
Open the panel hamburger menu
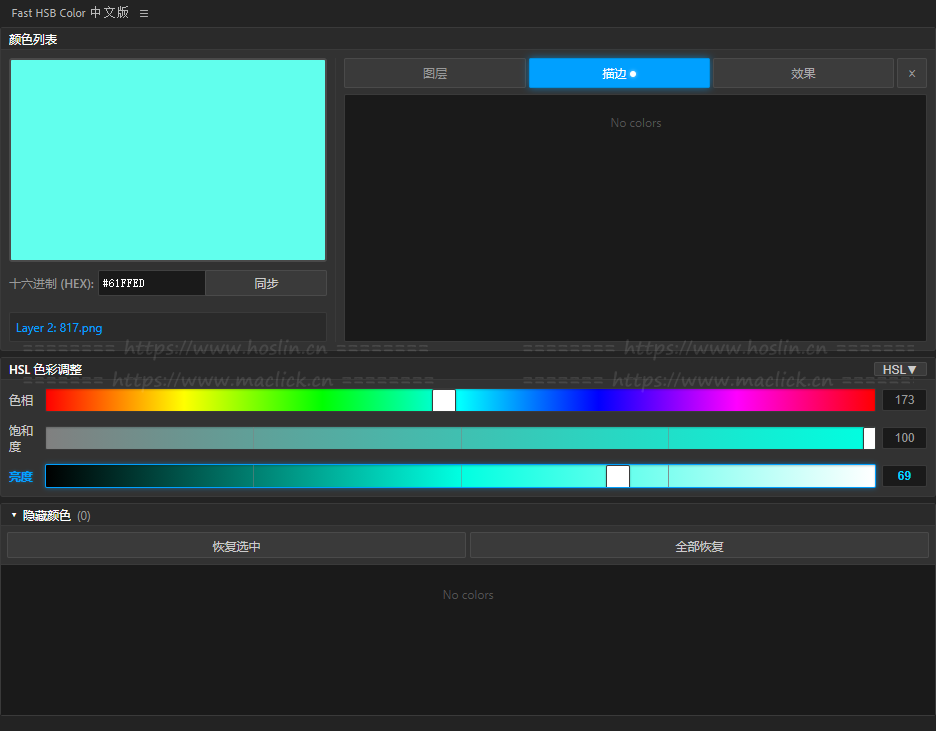tap(144, 14)
